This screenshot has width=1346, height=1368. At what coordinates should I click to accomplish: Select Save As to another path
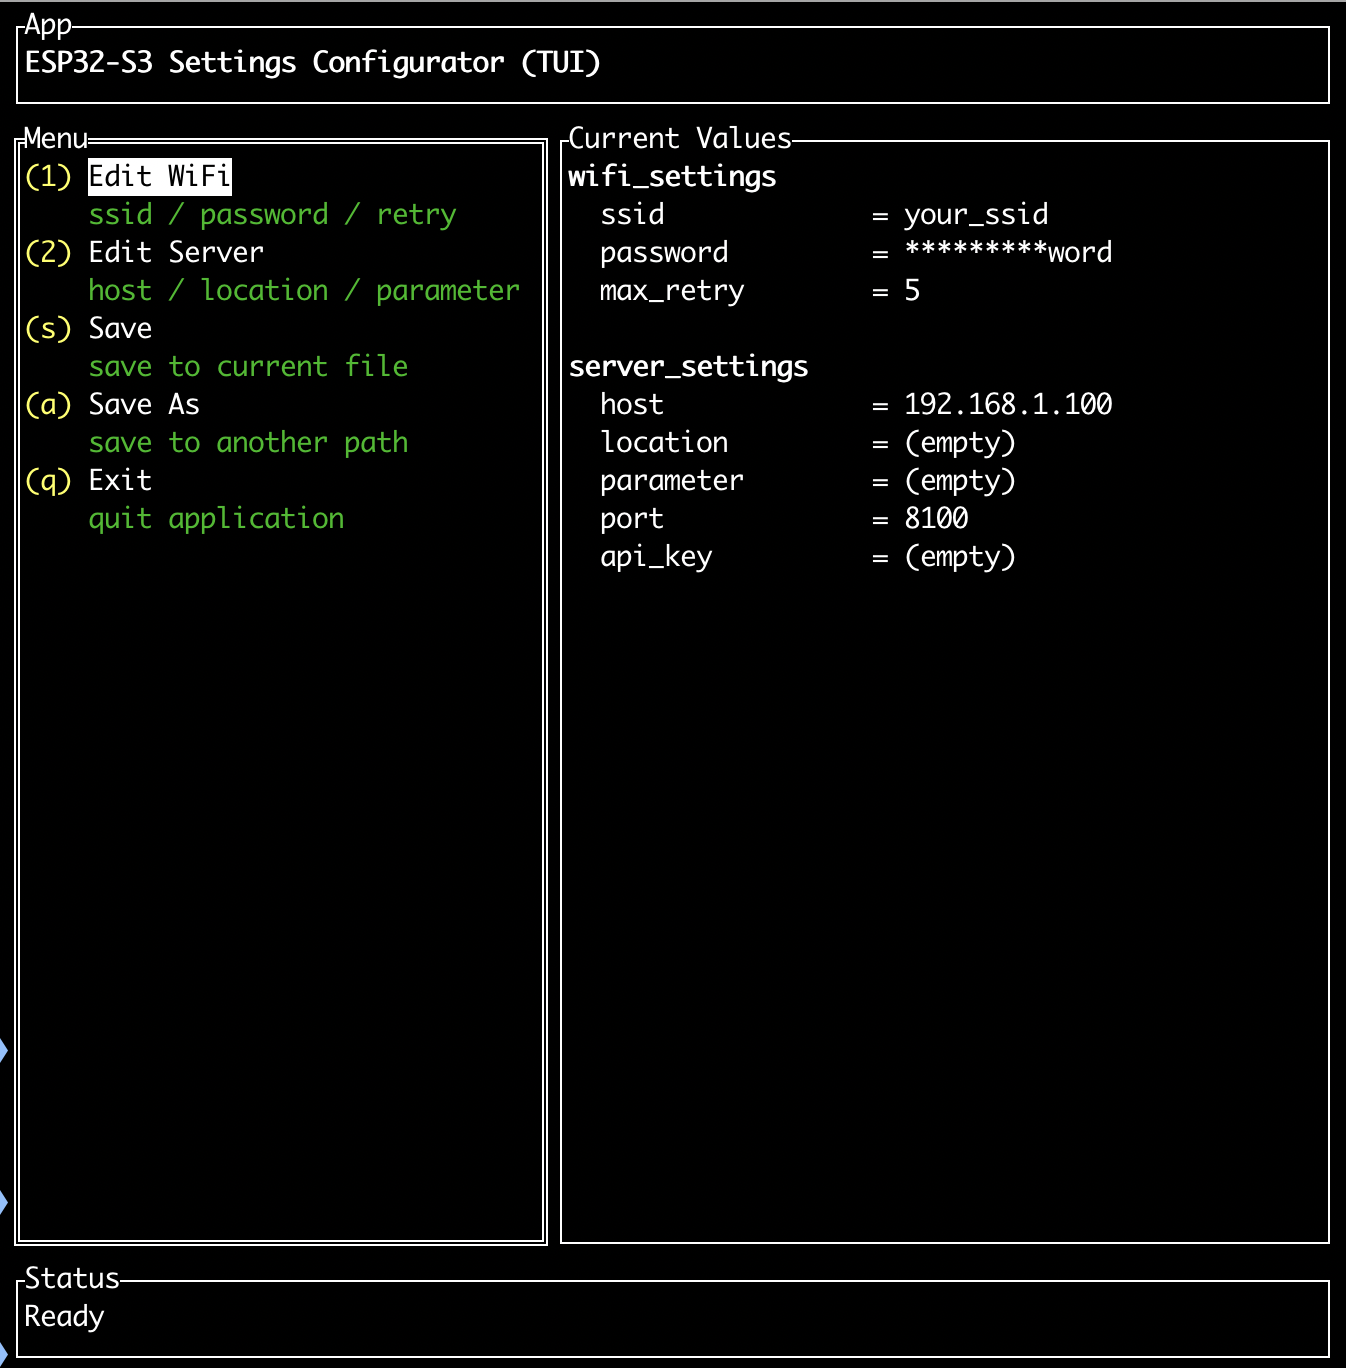[143, 404]
